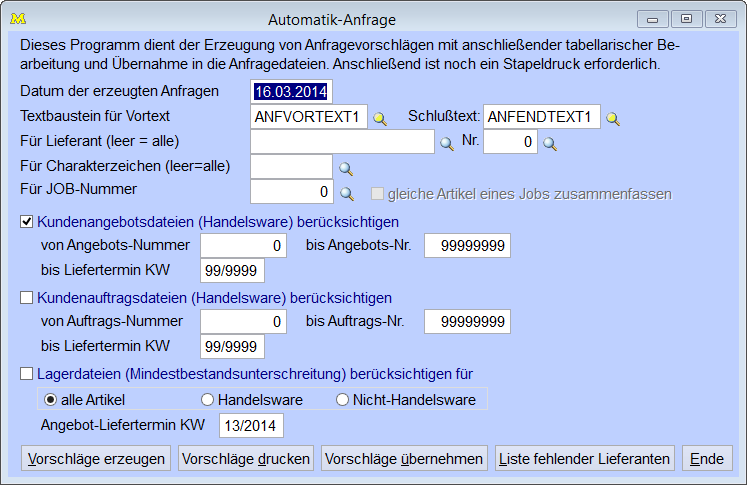Enable Kundenauftragsdateien (Handelsware) berücksichtigen
The image size is (747, 485).
pyautogui.click(x=27, y=298)
